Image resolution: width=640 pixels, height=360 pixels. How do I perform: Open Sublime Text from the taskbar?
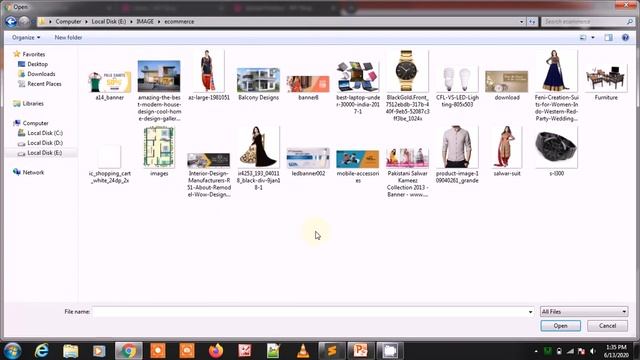coord(332,351)
